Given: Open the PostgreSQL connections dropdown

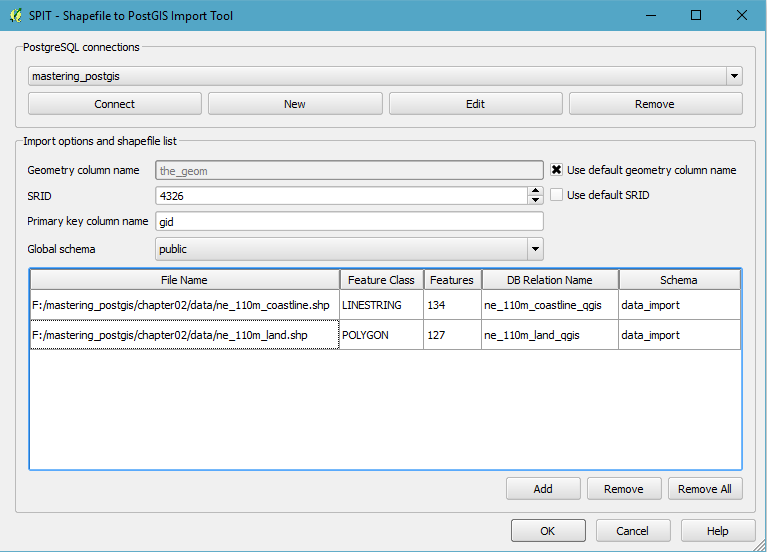Looking at the screenshot, I should pyautogui.click(x=734, y=76).
